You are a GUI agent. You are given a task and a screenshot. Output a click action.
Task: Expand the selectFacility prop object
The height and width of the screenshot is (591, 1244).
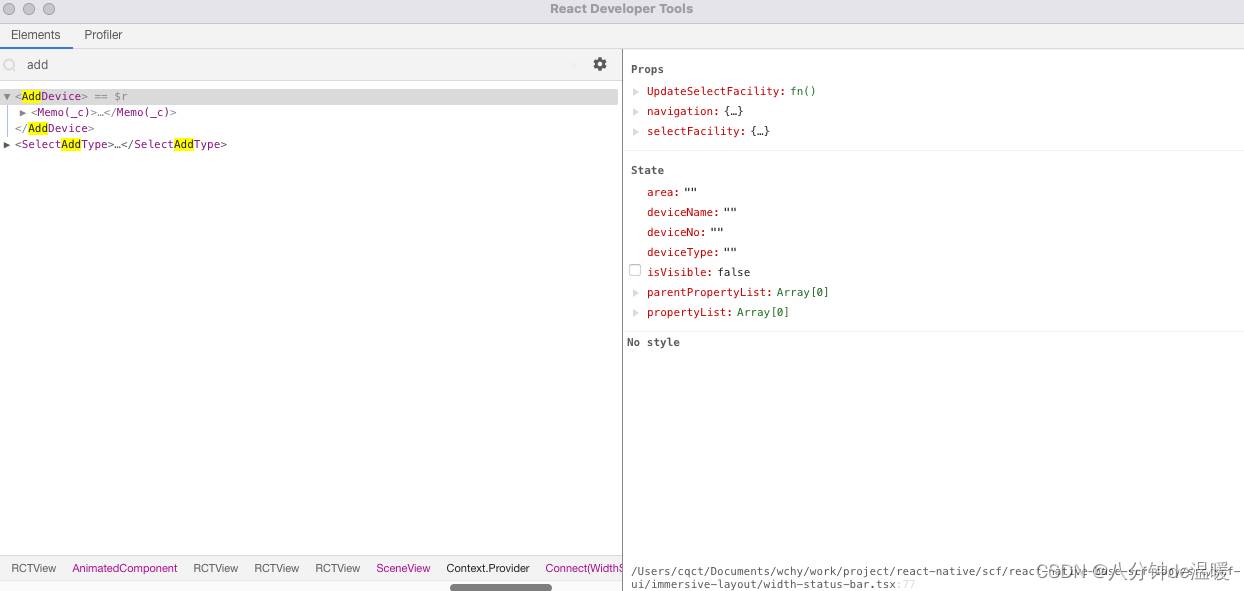(636, 131)
